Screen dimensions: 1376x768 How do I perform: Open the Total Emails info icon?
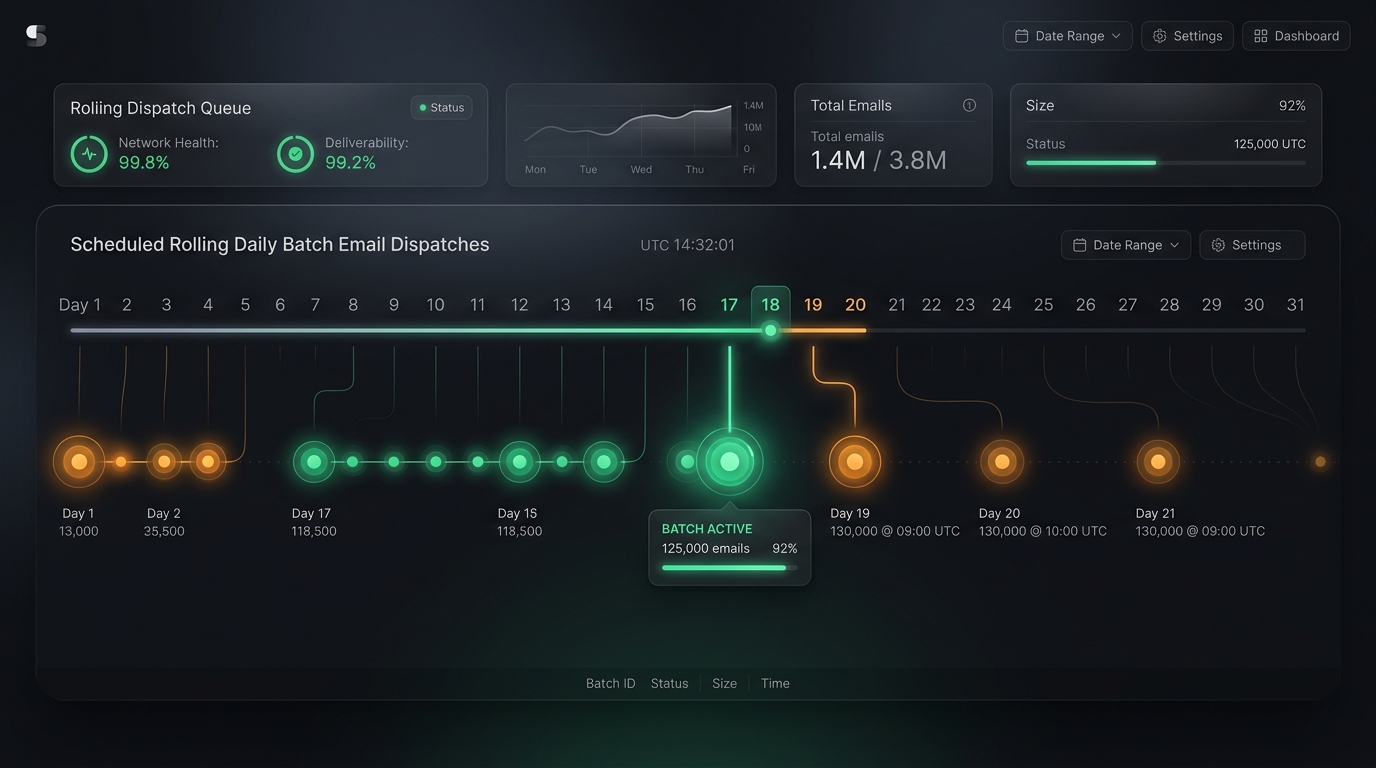969,105
